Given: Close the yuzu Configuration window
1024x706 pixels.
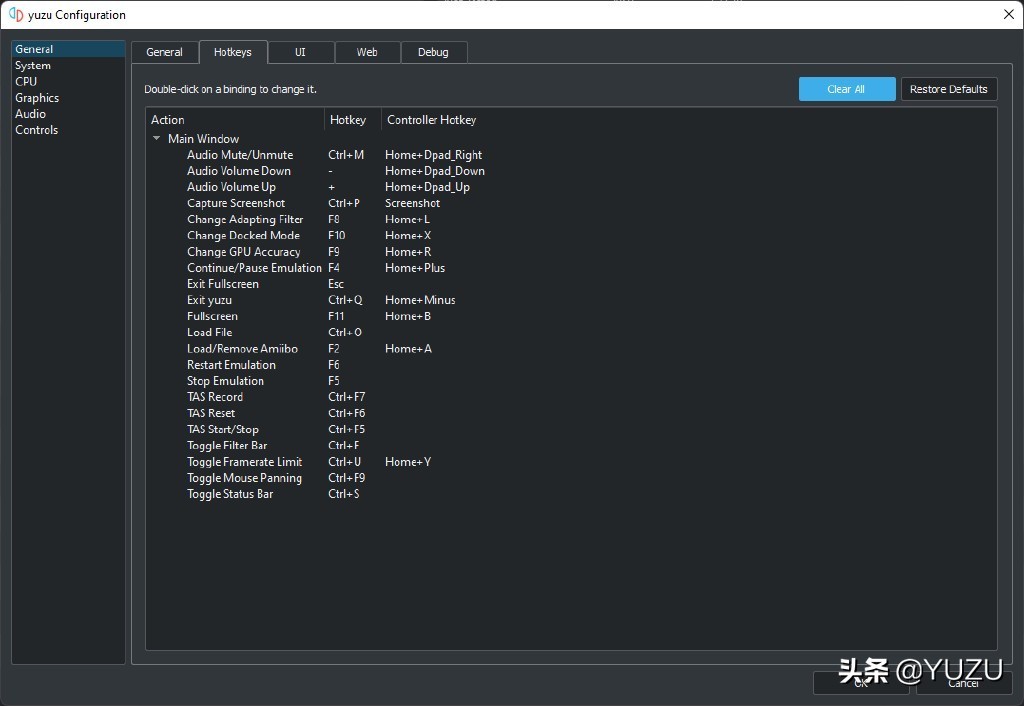Looking at the screenshot, I should coord(1008,14).
